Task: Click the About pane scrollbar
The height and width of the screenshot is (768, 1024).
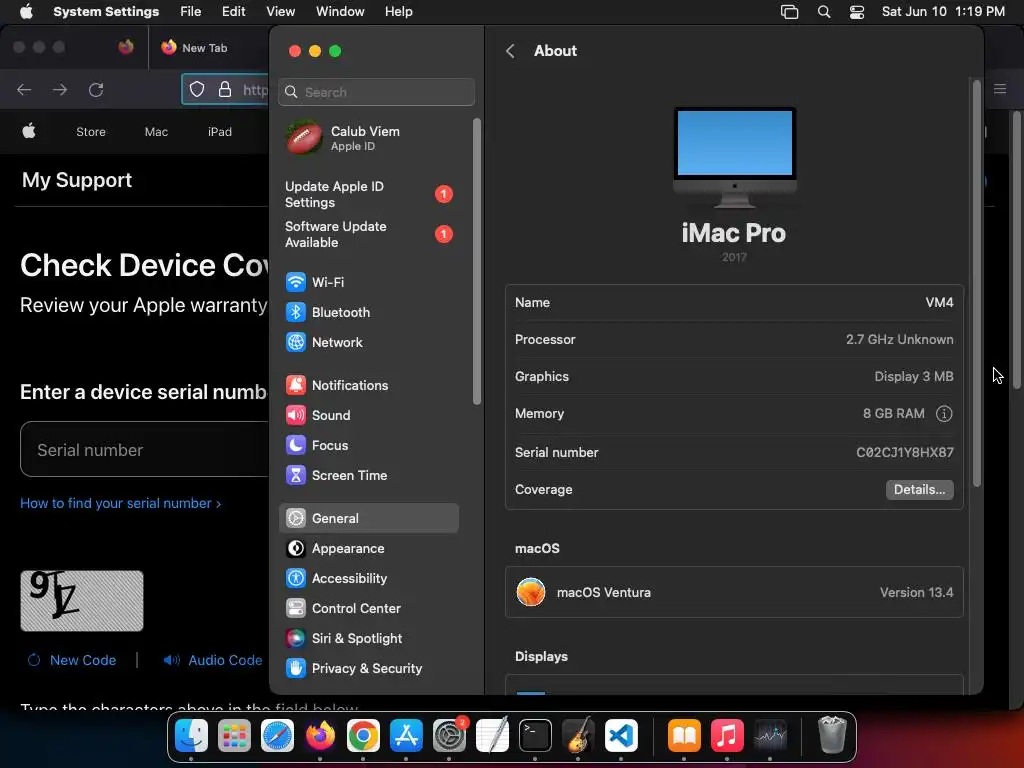Action: pos(977,282)
